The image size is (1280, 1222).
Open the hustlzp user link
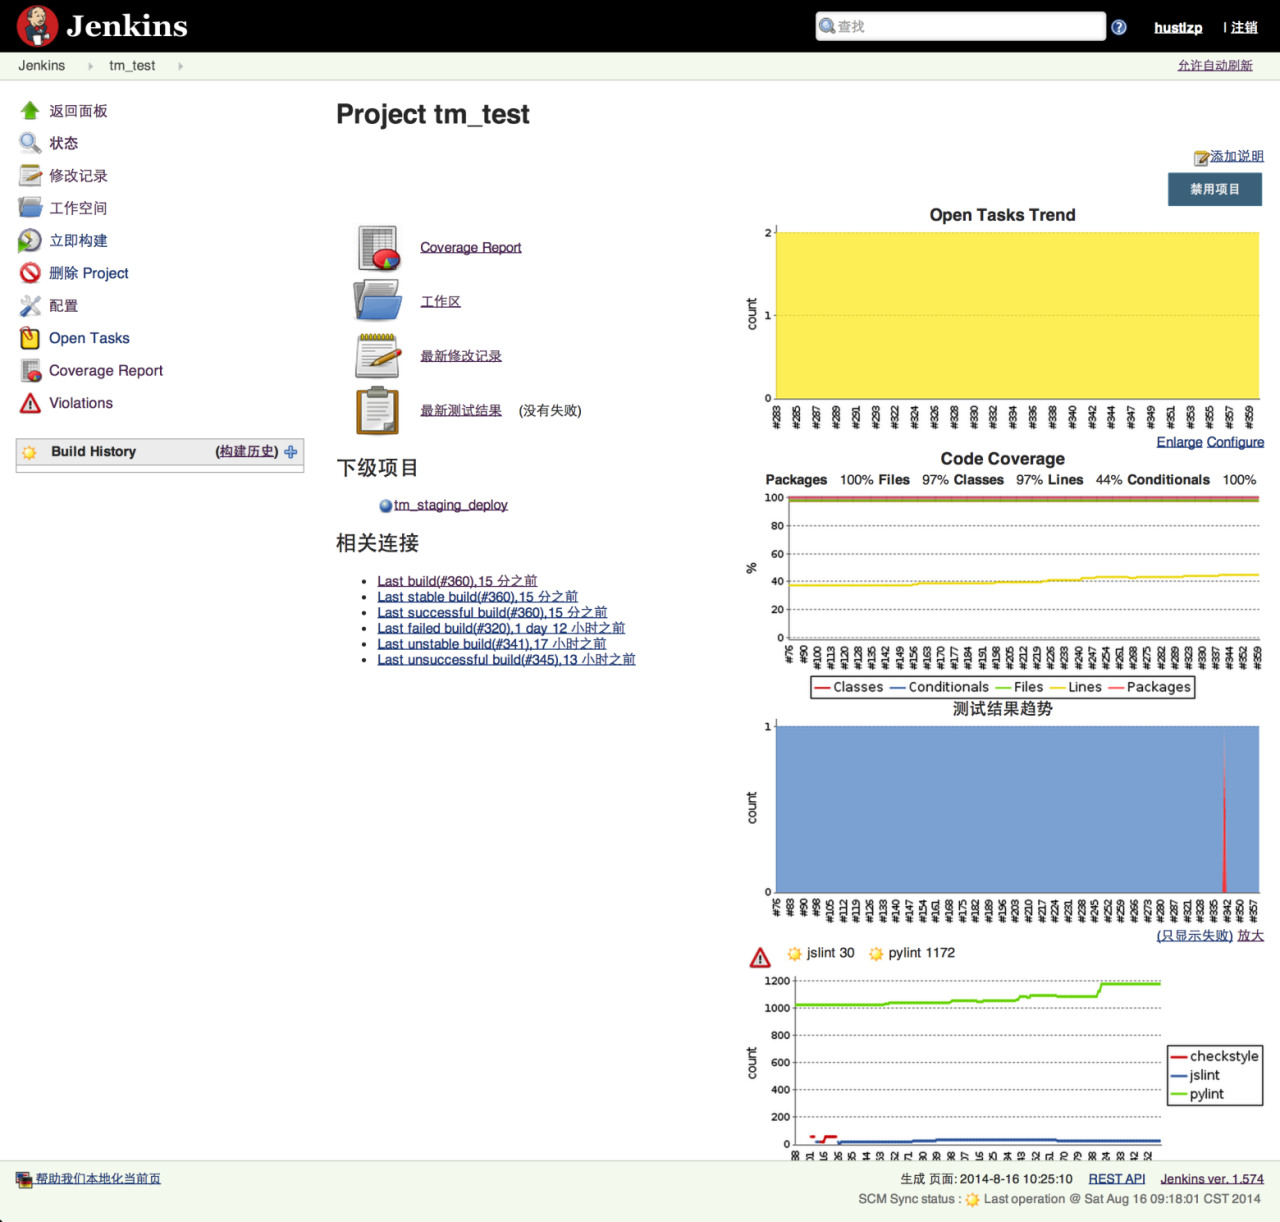click(1178, 28)
